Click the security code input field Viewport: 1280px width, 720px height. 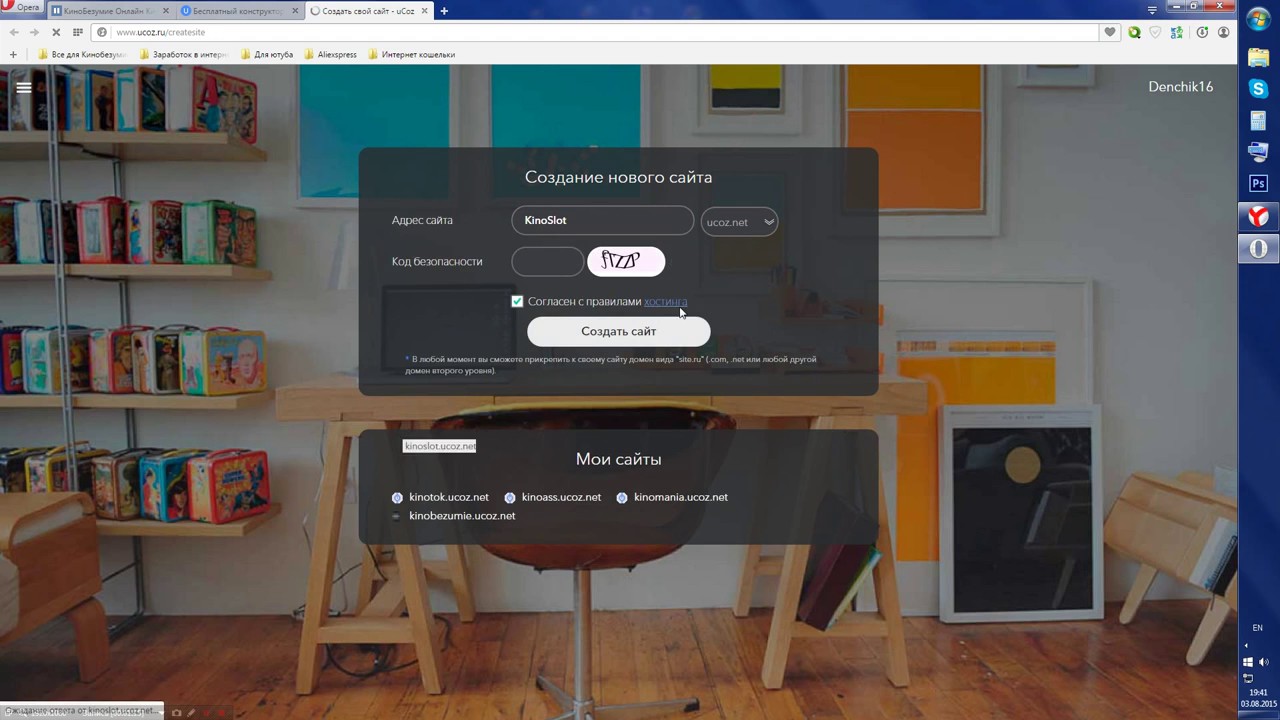pyautogui.click(x=547, y=262)
